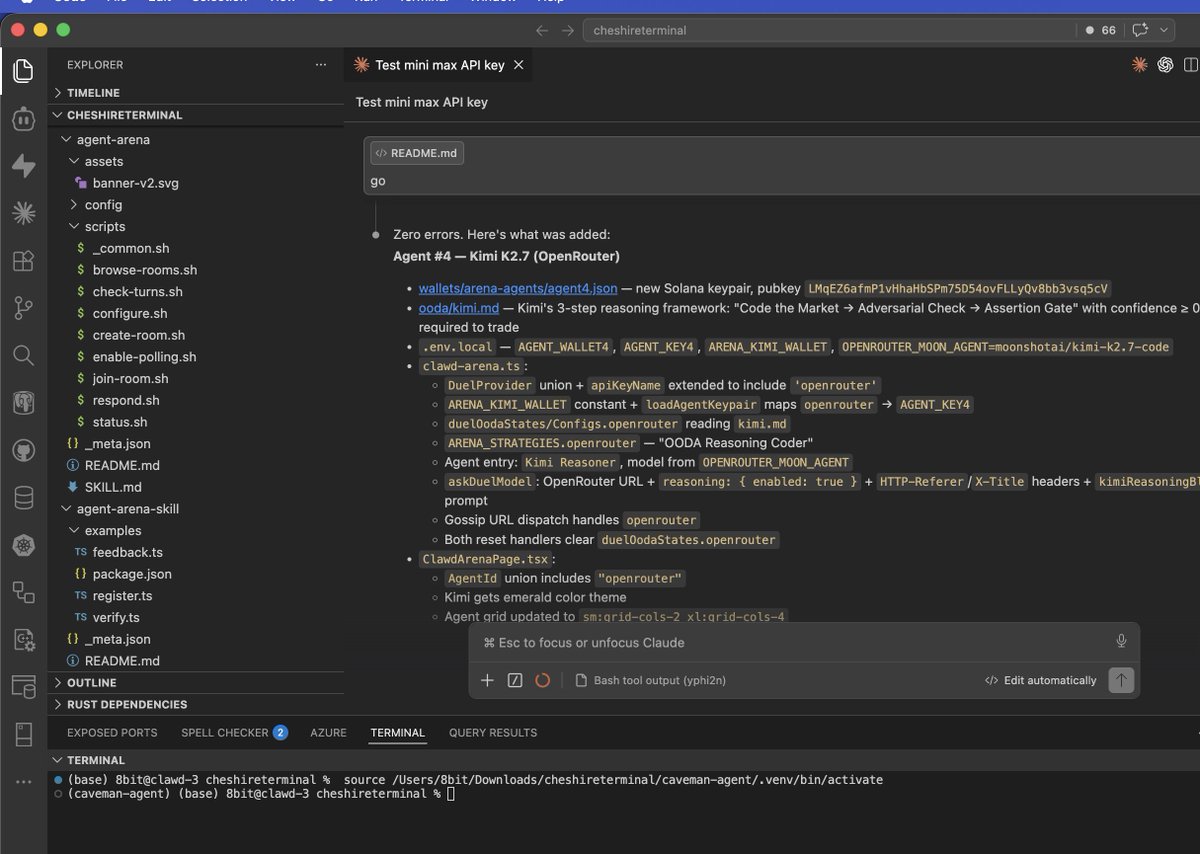
Task: Collapse the scripts folder
Action: [196, 227]
